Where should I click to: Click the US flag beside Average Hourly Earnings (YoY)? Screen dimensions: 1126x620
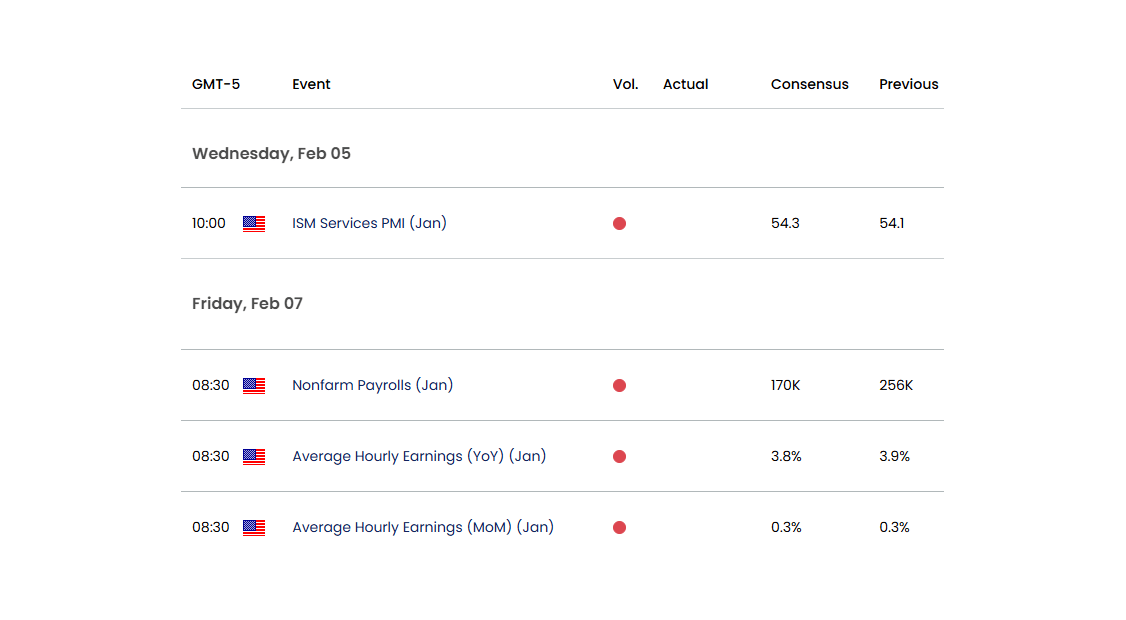coord(254,456)
